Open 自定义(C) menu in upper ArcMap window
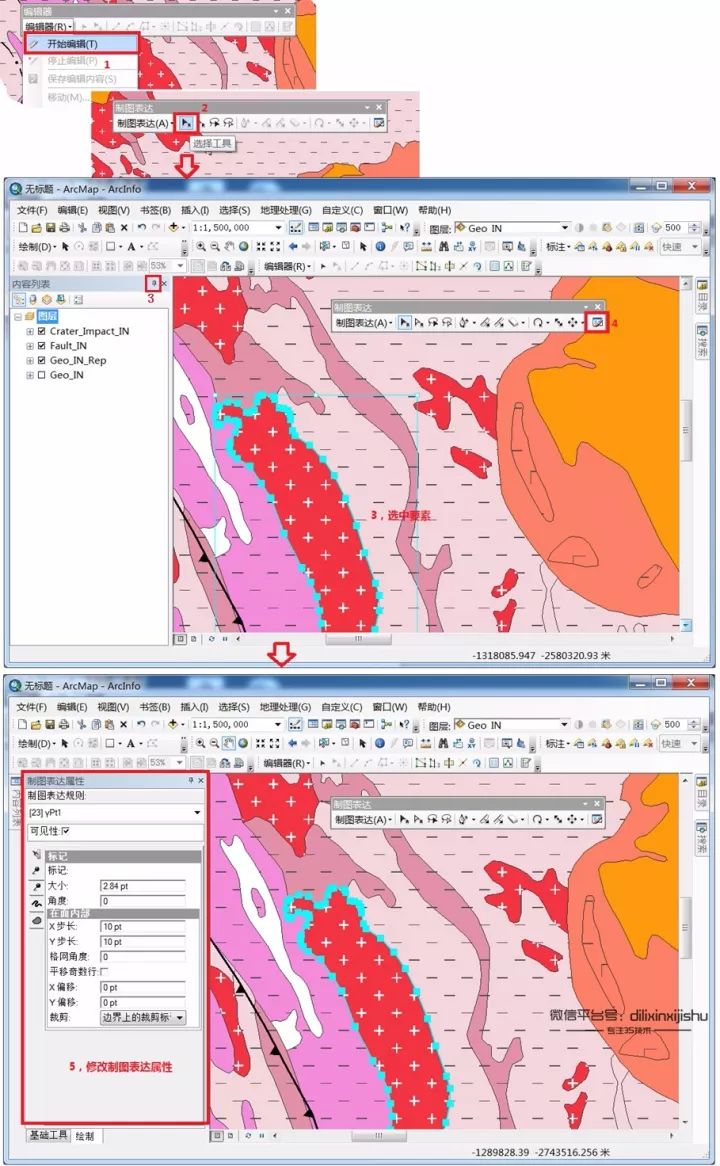 point(342,210)
